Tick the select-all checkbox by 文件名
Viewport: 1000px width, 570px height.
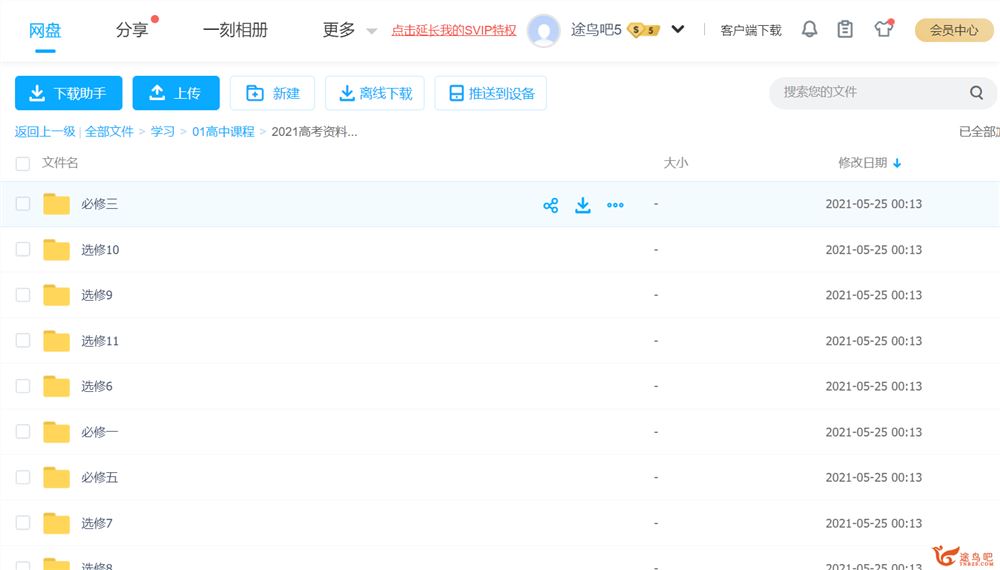tap(23, 164)
